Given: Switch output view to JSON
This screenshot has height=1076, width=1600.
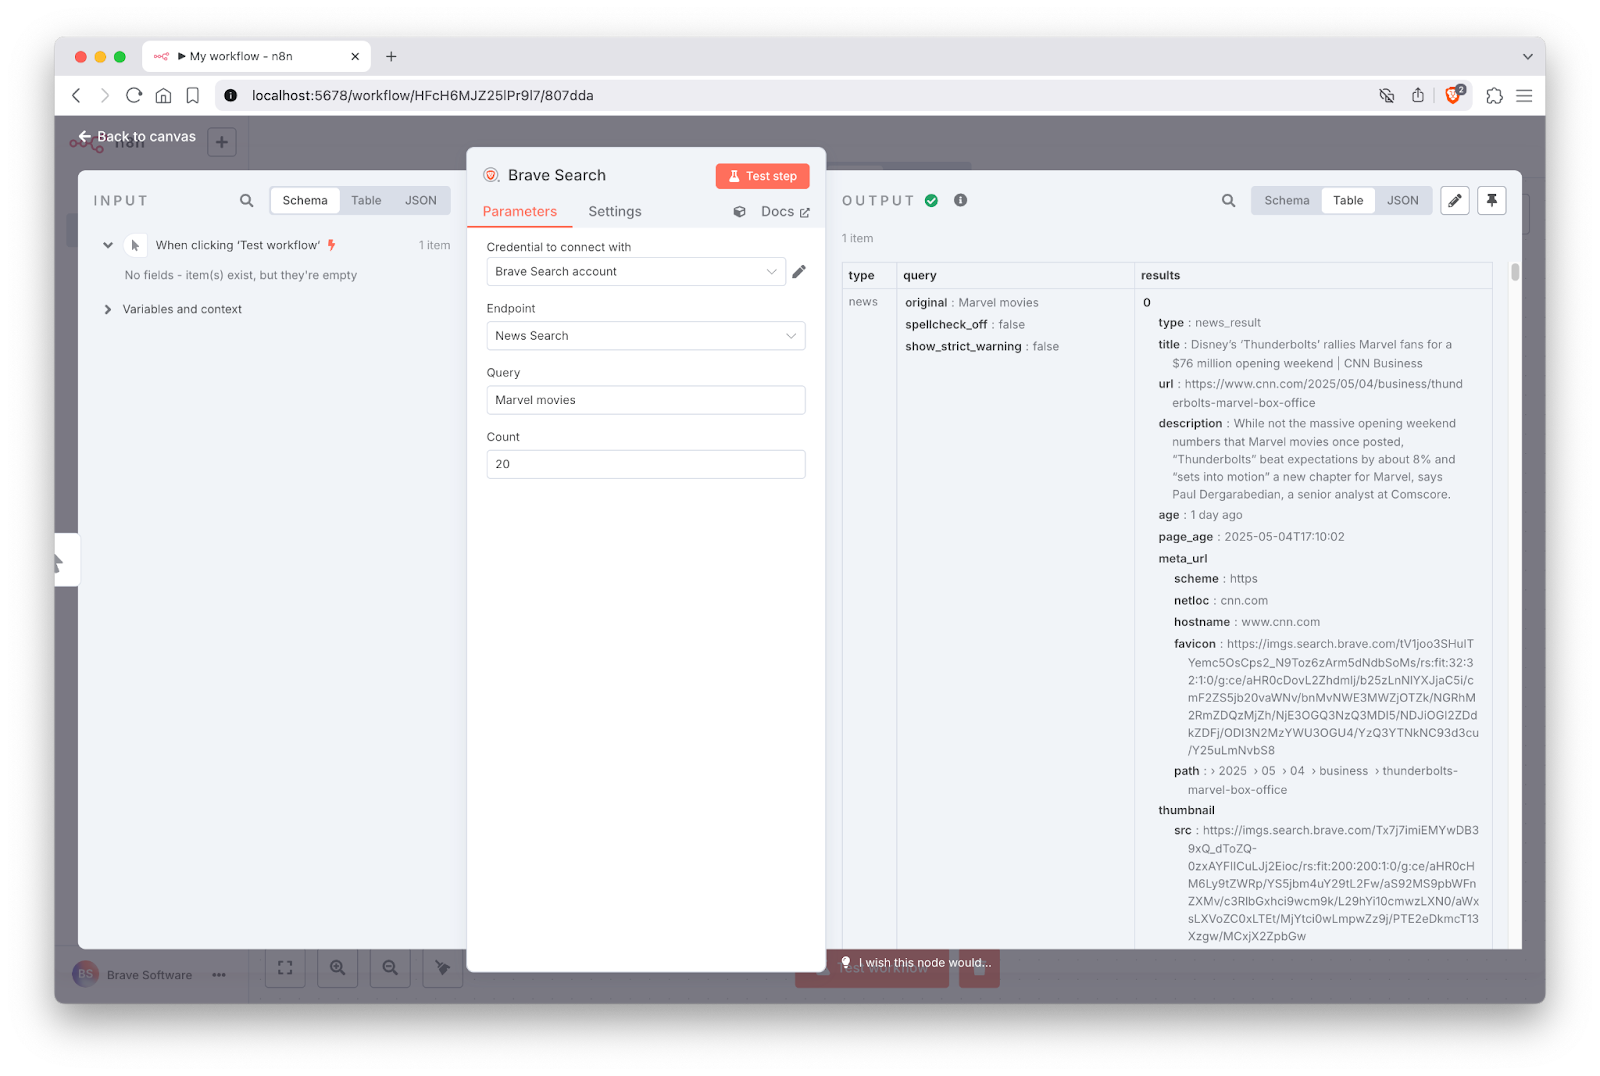Looking at the screenshot, I should click(x=1403, y=200).
